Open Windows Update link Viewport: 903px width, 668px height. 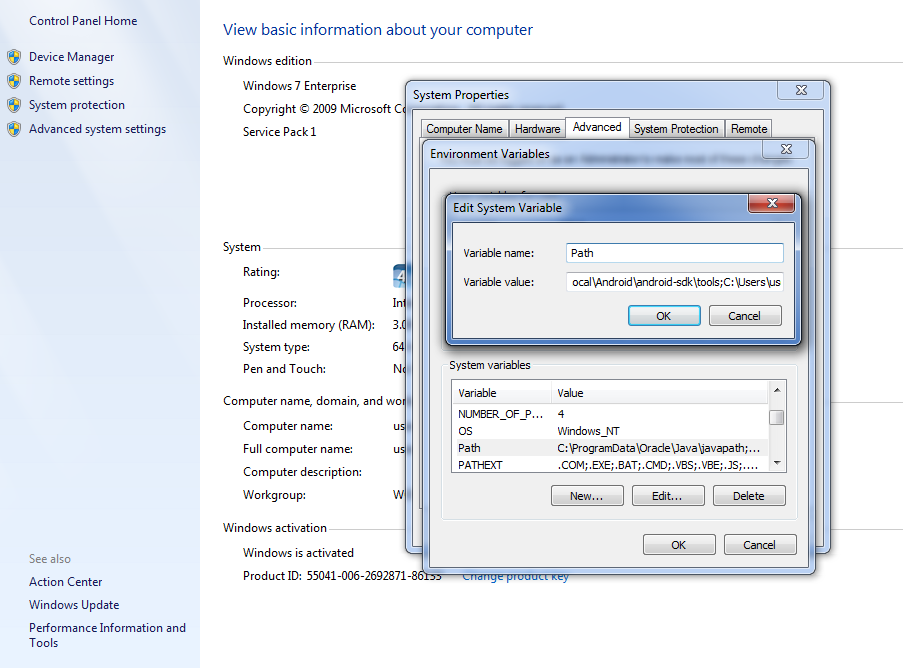pyautogui.click(x=74, y=605)
